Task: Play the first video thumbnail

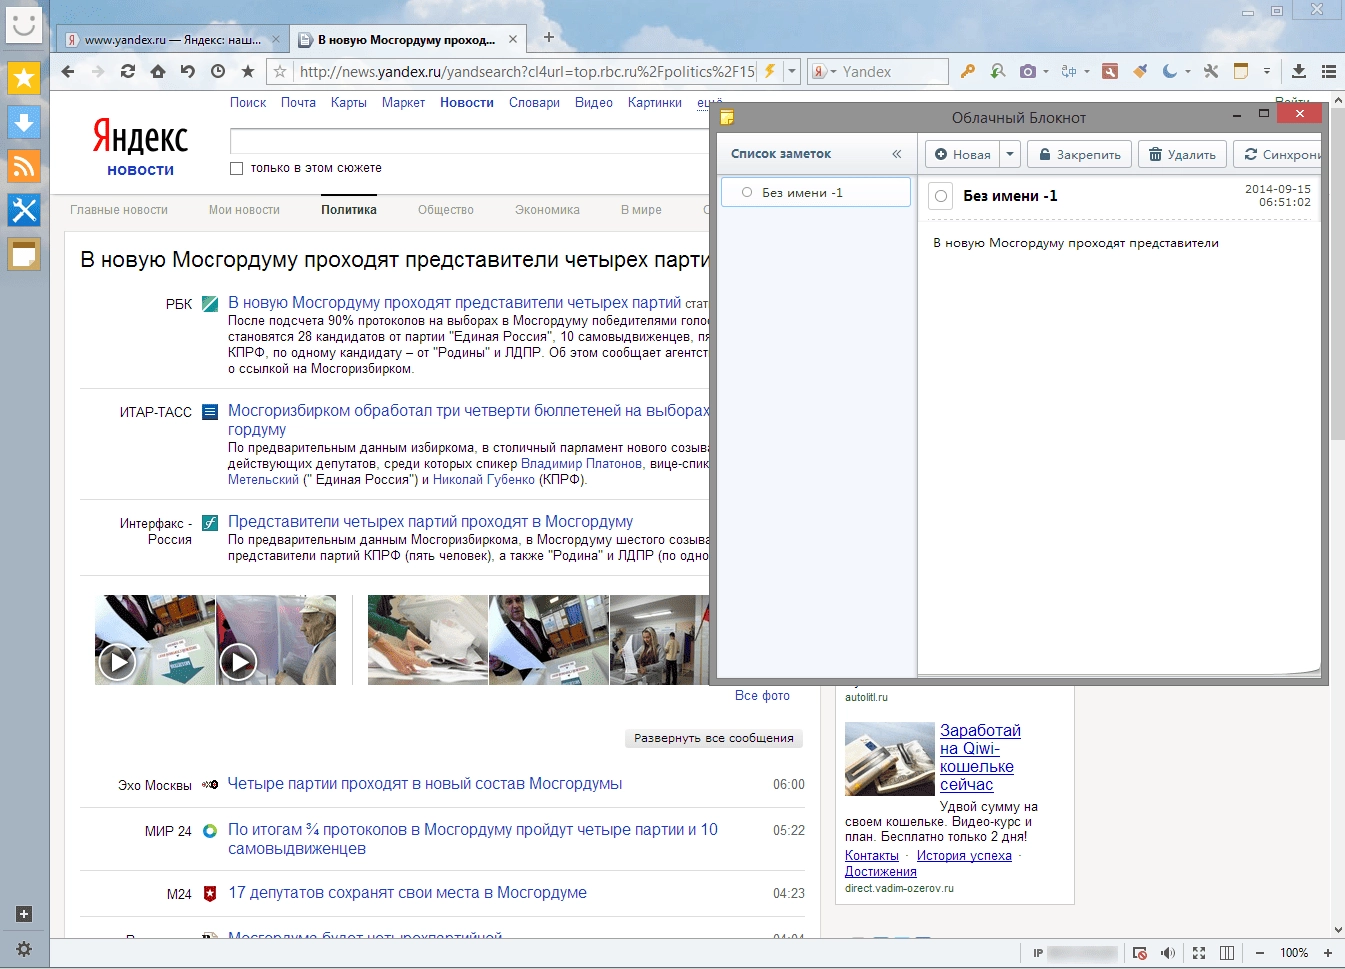Action: tap(118, 662)
